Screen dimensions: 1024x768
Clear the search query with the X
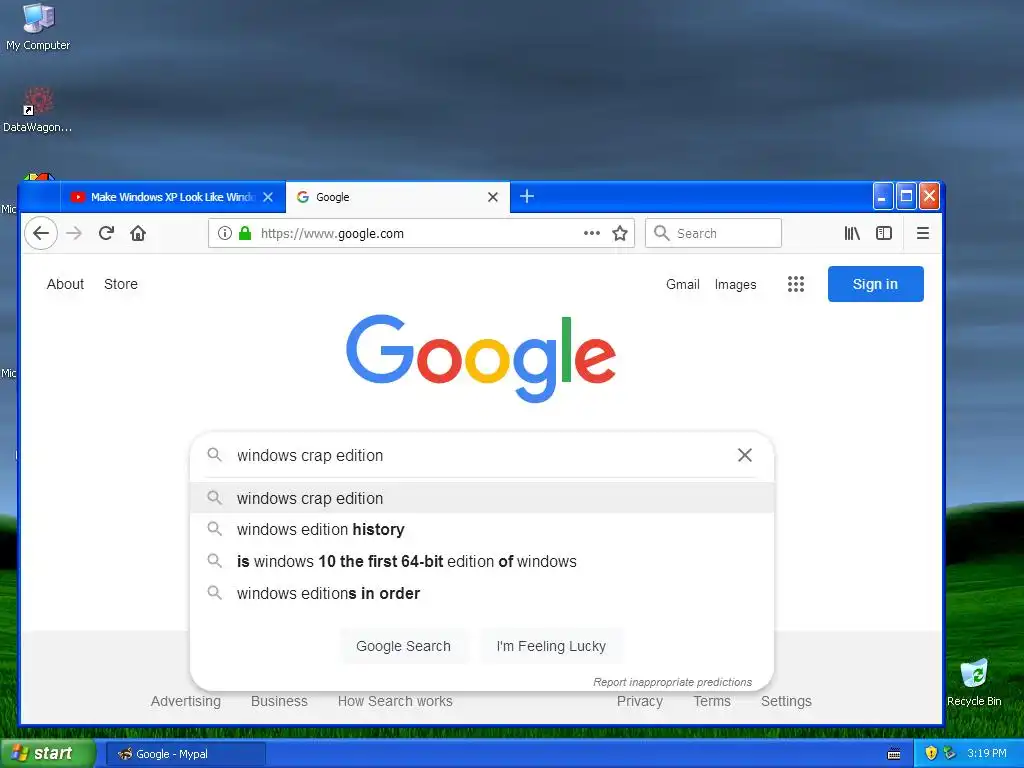pos(744,455)
